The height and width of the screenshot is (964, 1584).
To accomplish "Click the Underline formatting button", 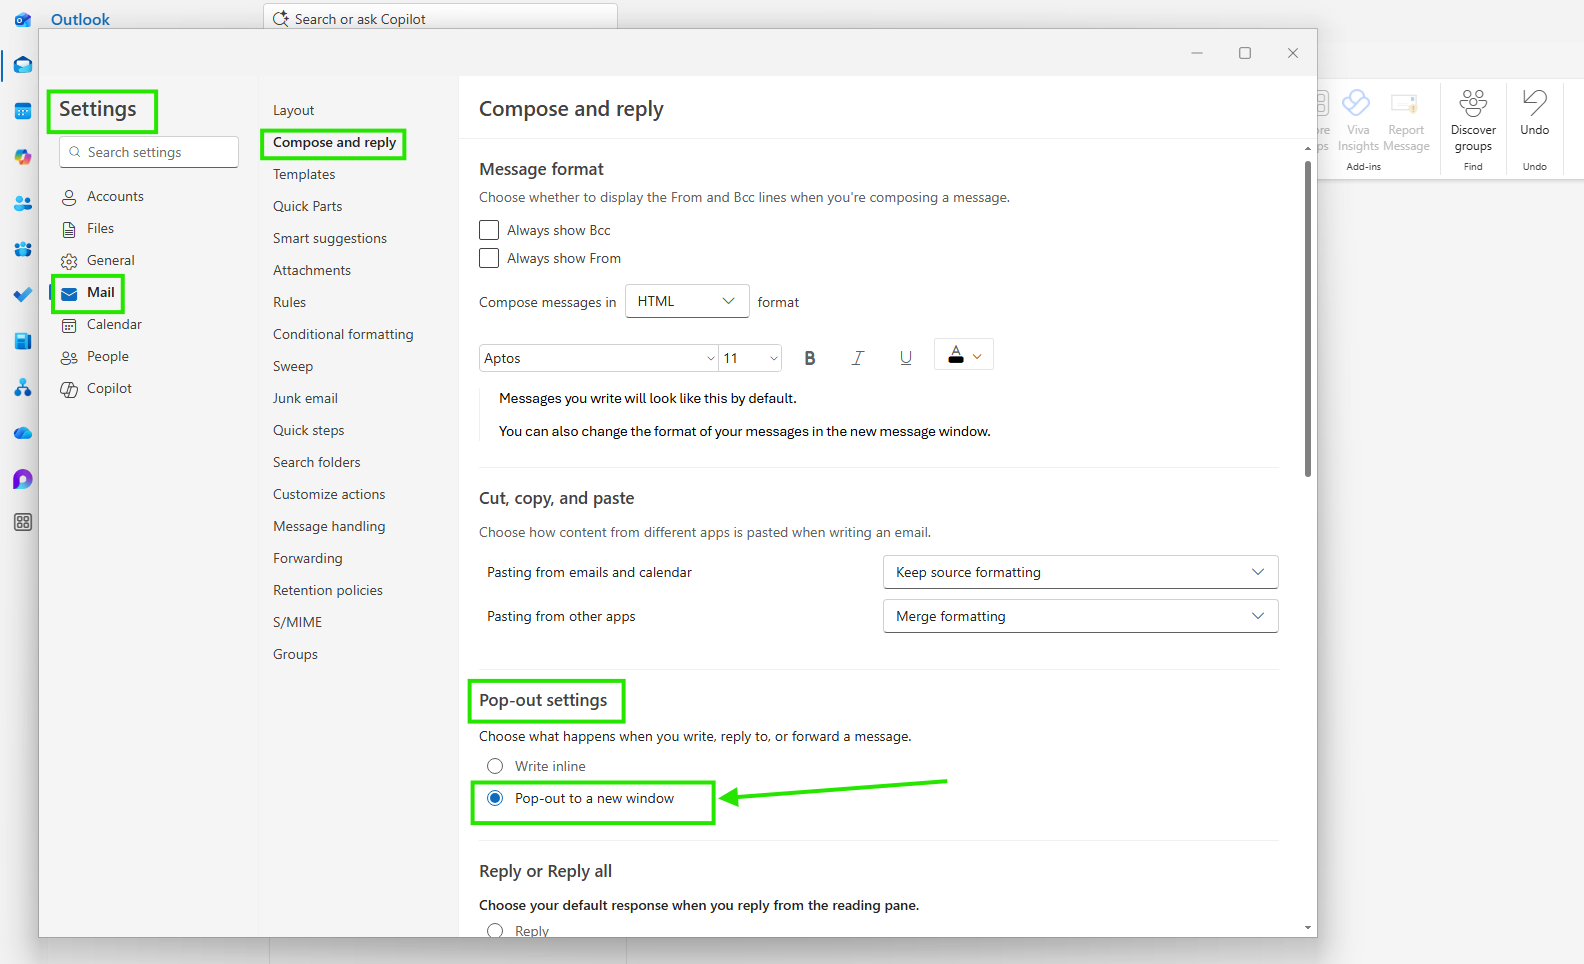I will click(905, 358).
